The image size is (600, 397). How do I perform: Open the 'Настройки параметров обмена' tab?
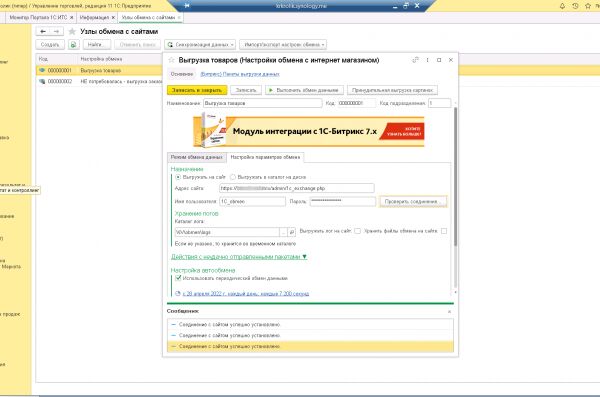(x=265, y=157)
